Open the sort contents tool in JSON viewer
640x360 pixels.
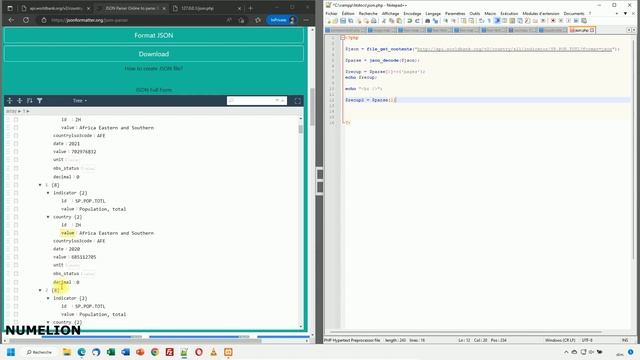30,100
